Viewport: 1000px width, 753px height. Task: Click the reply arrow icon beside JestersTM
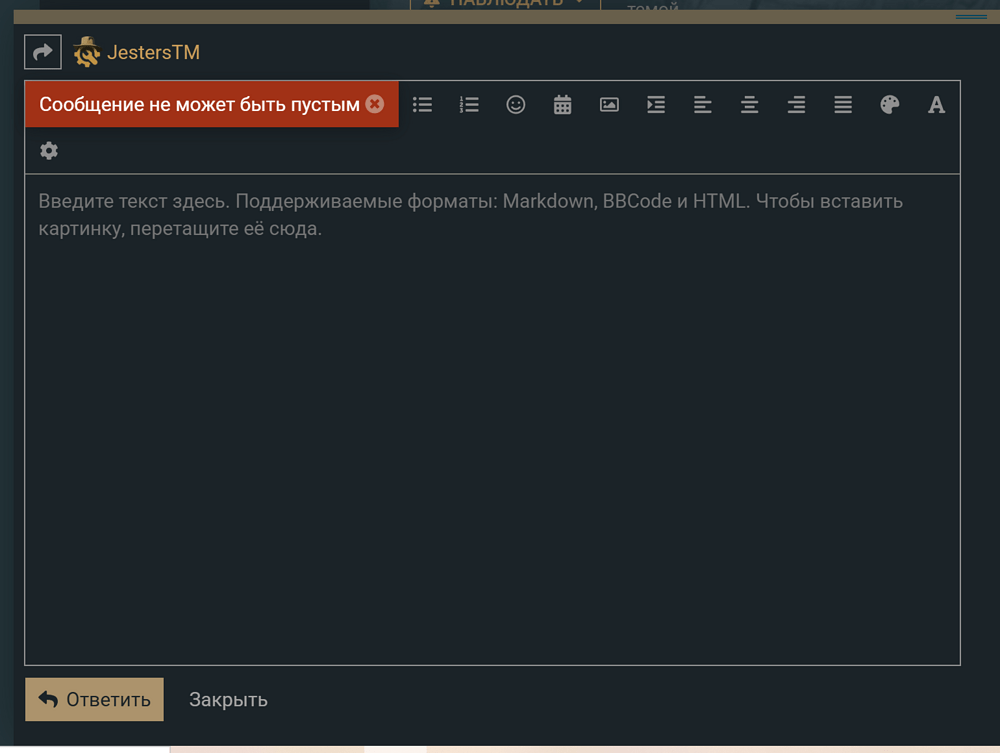click(x=43, y=52)
